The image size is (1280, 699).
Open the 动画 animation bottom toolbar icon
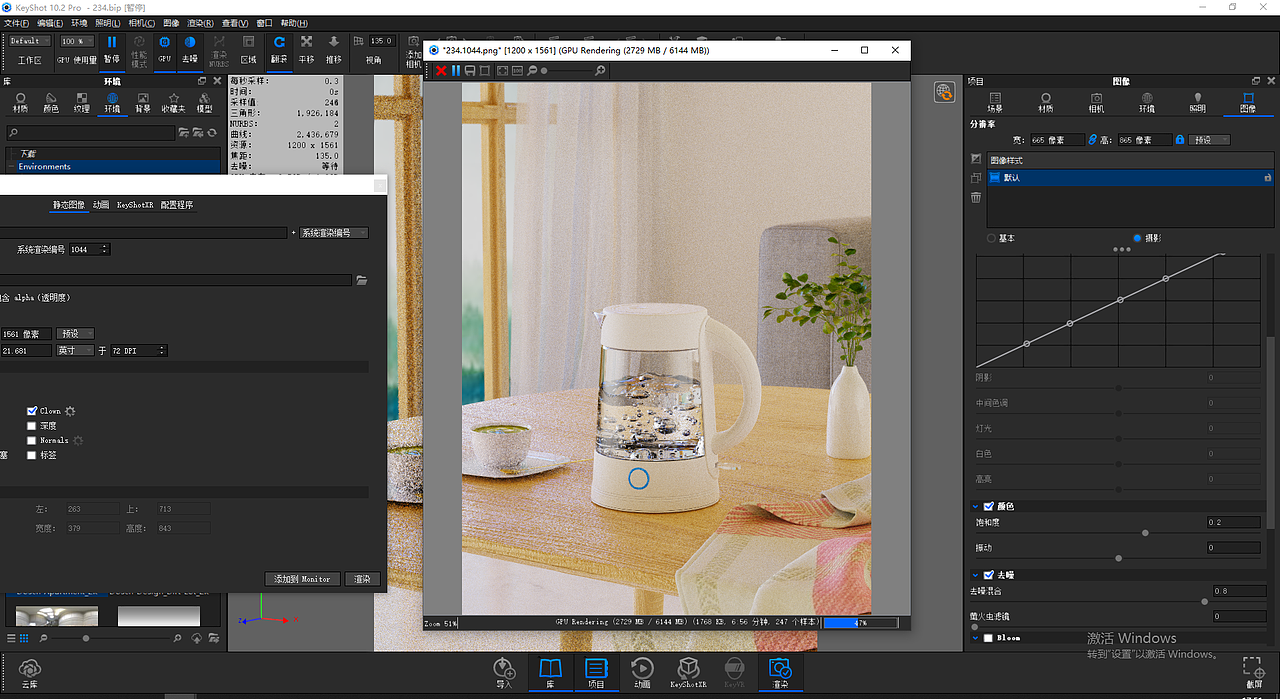pyautogui.click(x=642, y=672)
